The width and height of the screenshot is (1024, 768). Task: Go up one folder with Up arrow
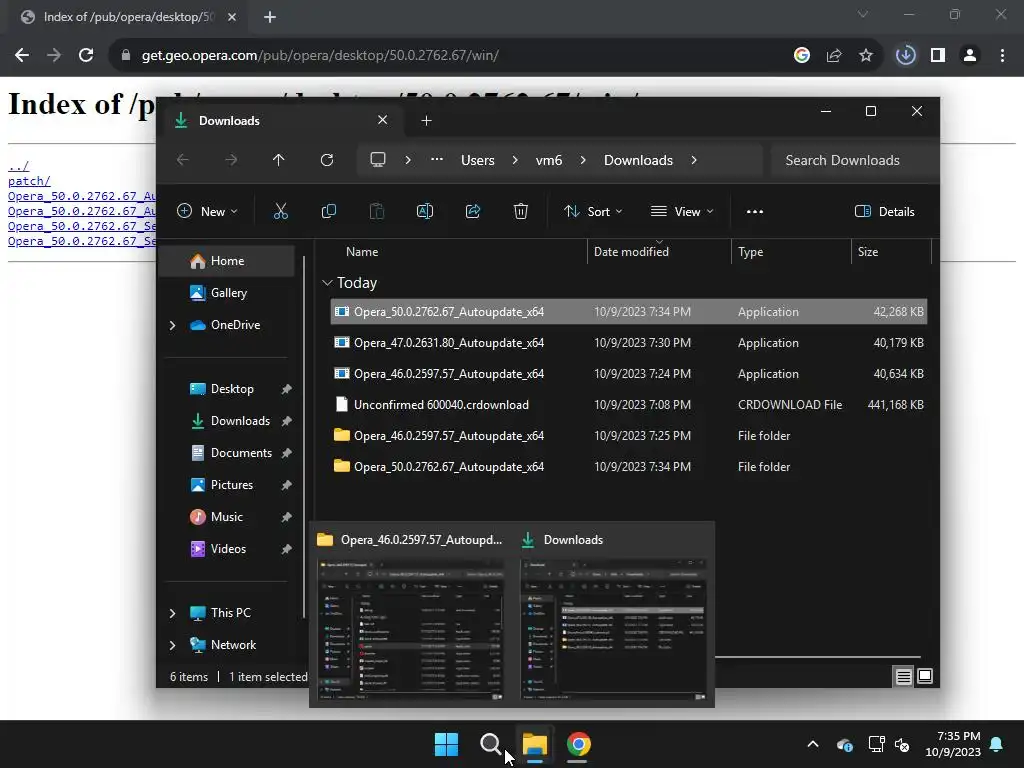(x=278, y=160)
